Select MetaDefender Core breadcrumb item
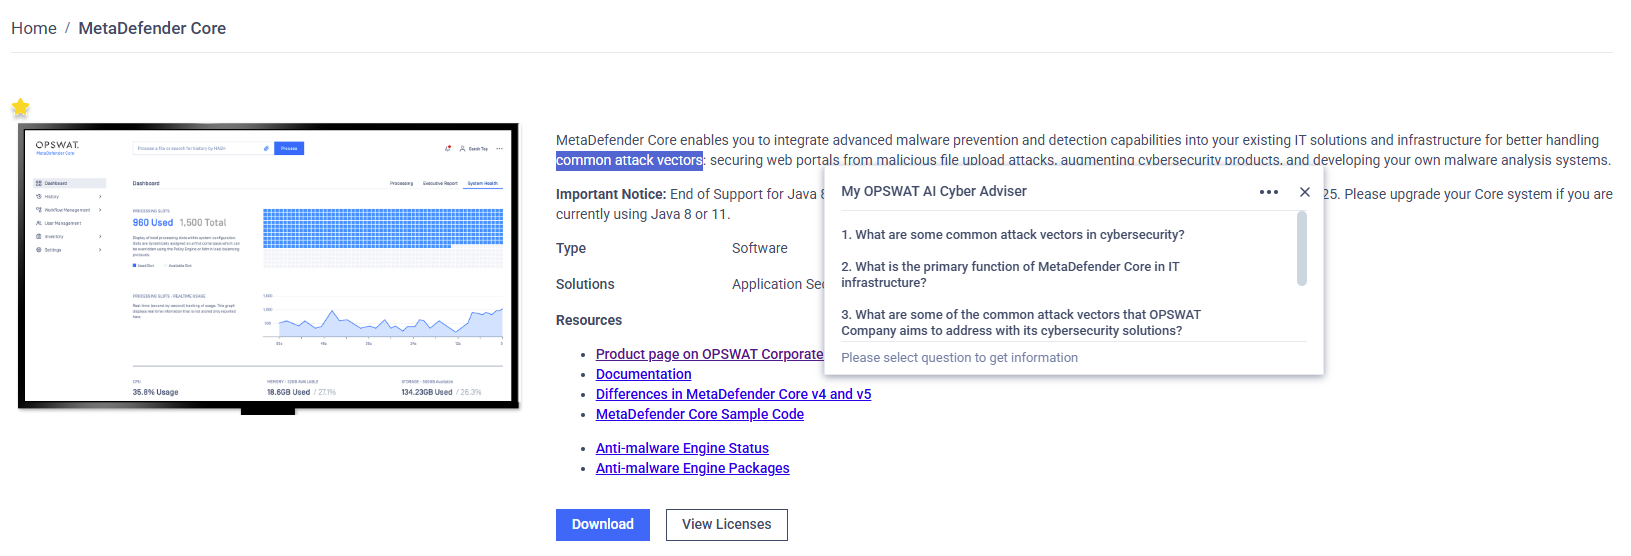The height and width of the screenshot is (556, 1631). [x=152, y=28]
